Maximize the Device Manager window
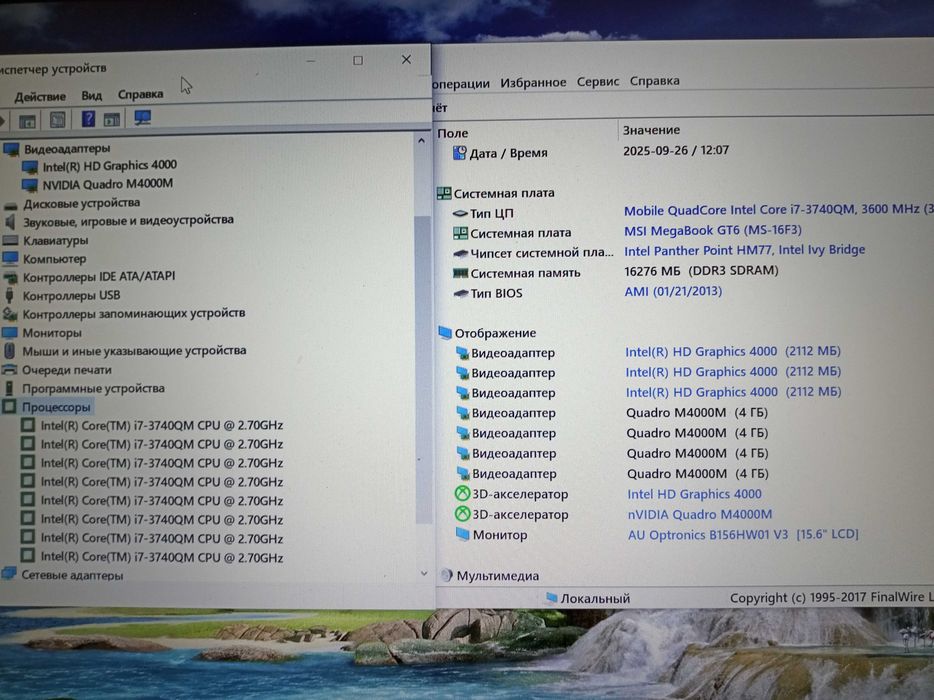 pos(358,60)
